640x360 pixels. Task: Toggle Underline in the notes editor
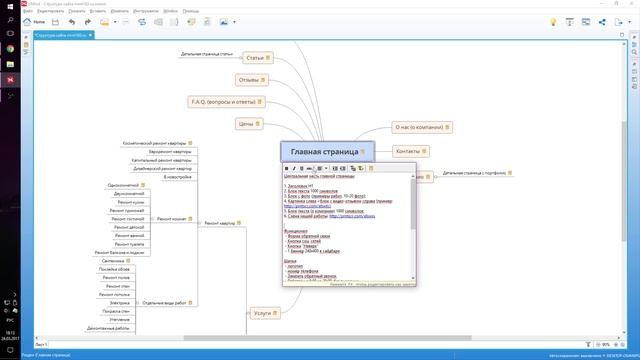(x=302, y=168)
